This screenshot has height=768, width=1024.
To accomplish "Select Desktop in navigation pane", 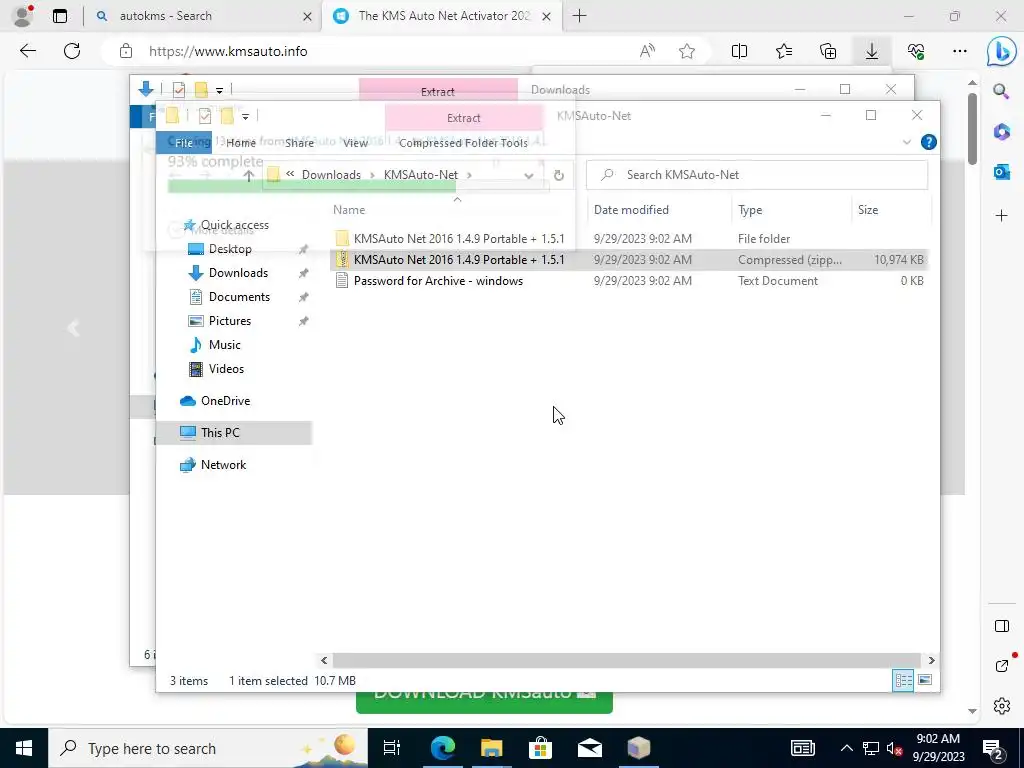I will pos(230,249).
